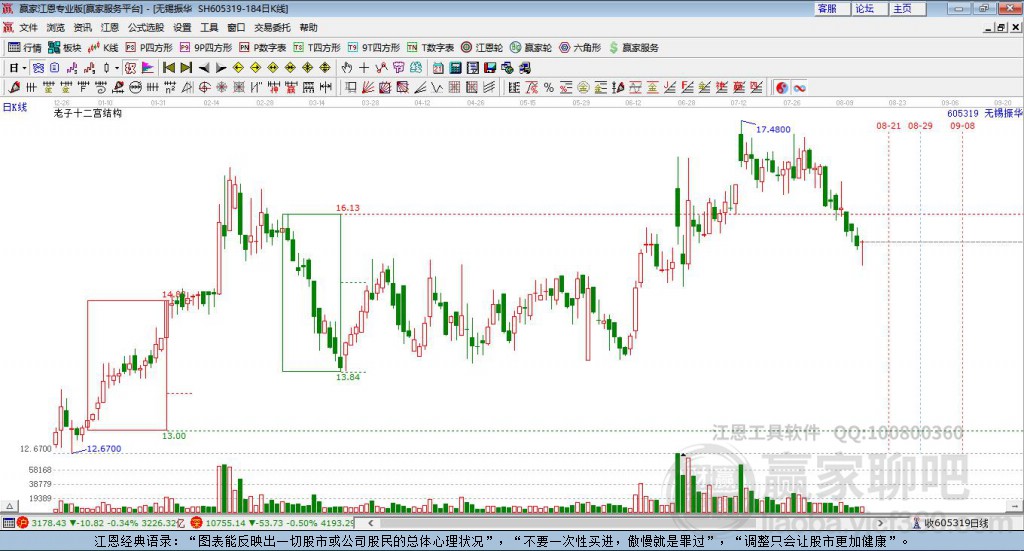Switch to the K线 chart view
The height and width of the screenshot is (551, 1024).
point(103,48)
